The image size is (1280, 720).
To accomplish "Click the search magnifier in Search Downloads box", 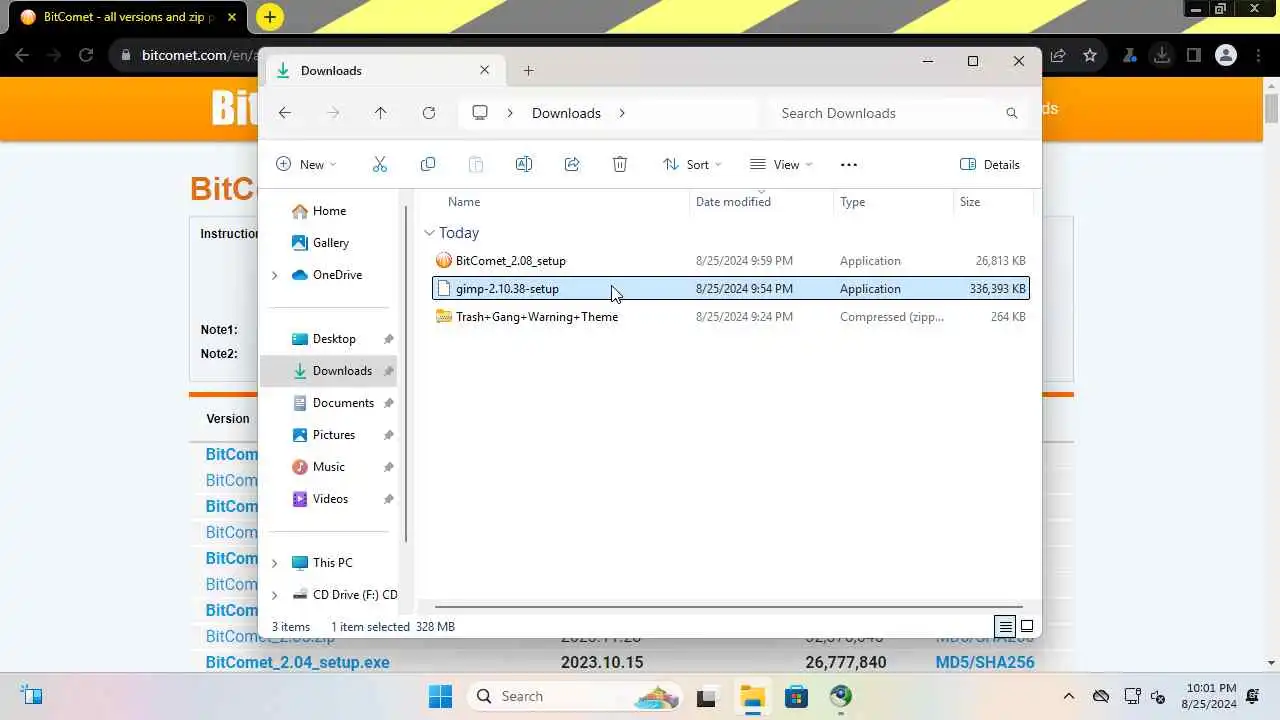I will [1012, 113].
